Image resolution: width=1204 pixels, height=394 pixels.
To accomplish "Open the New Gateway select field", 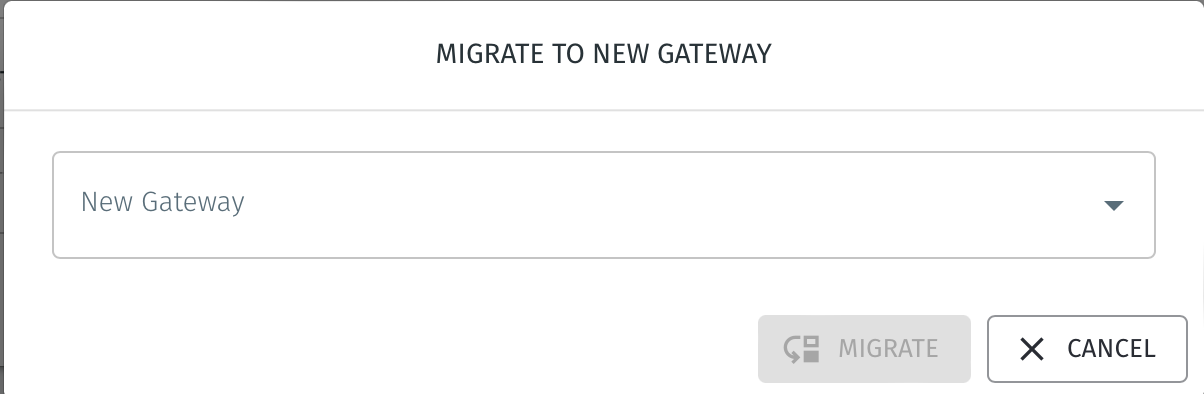I will click(x=604, y=205).
